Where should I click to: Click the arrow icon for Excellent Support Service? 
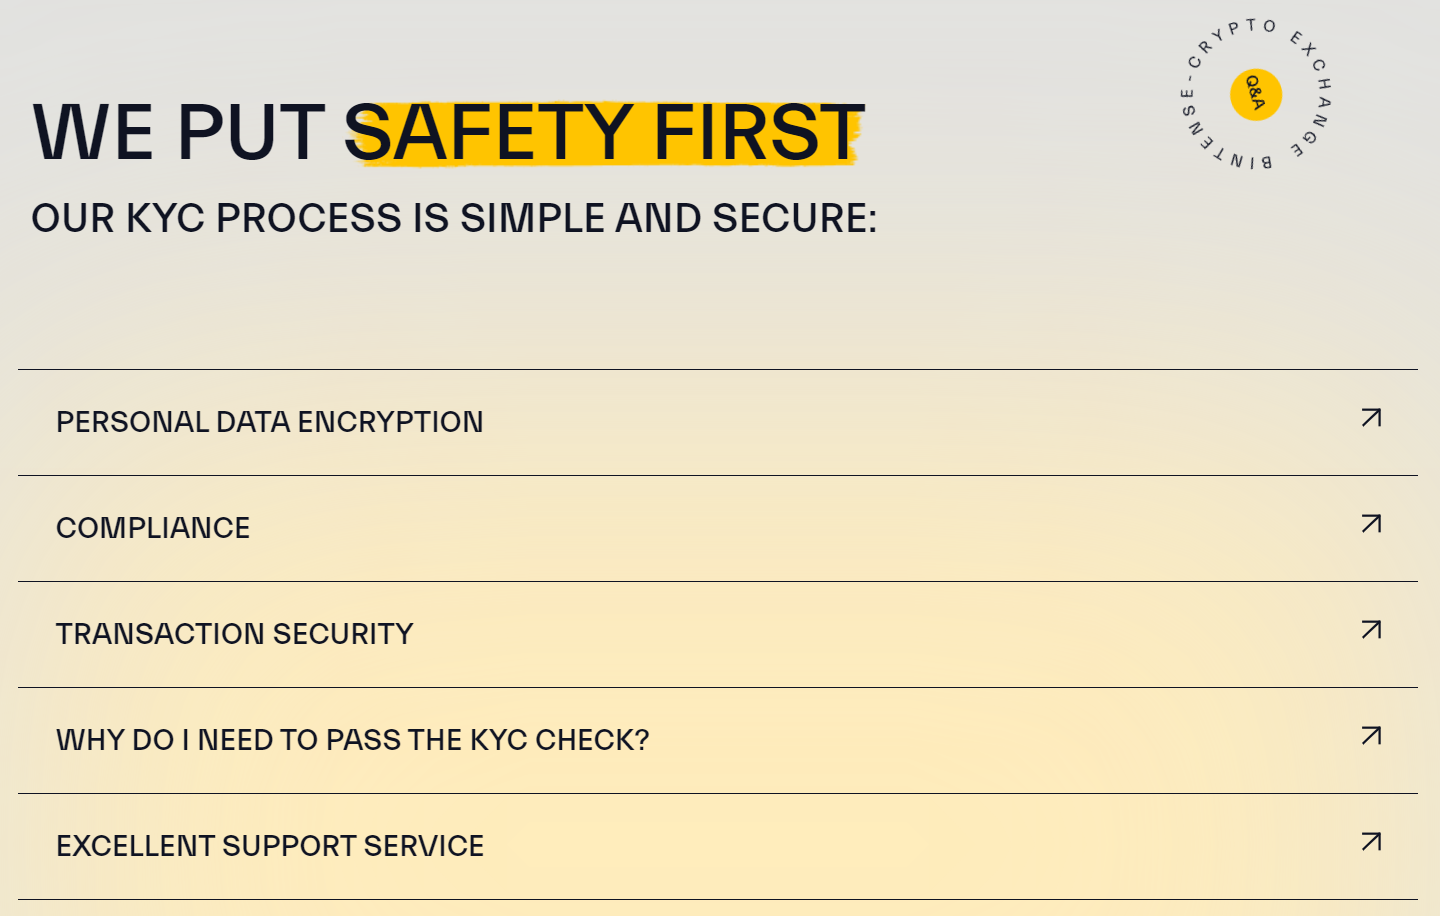coord(1371,842)
